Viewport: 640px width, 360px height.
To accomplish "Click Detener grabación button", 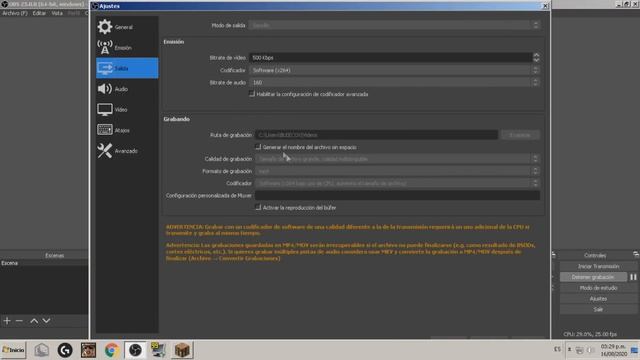I will (593, 277).
